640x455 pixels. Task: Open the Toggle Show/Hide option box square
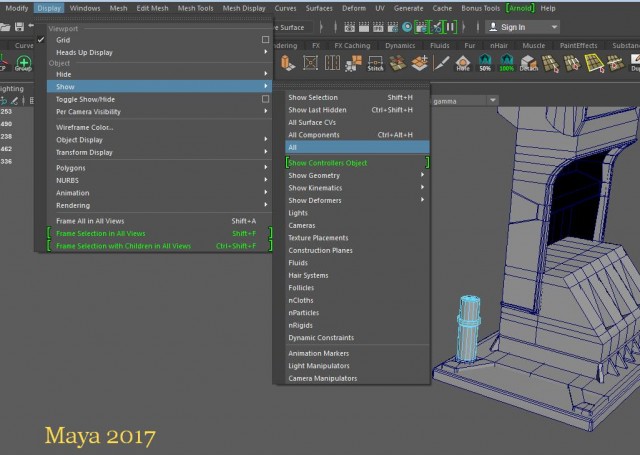click(x=265, y=99)
